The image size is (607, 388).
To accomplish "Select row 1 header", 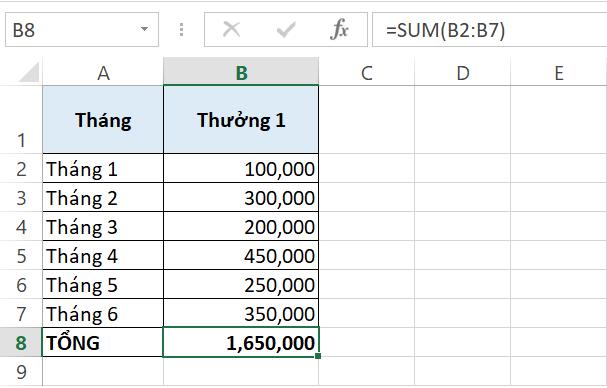I will [21, 120].
